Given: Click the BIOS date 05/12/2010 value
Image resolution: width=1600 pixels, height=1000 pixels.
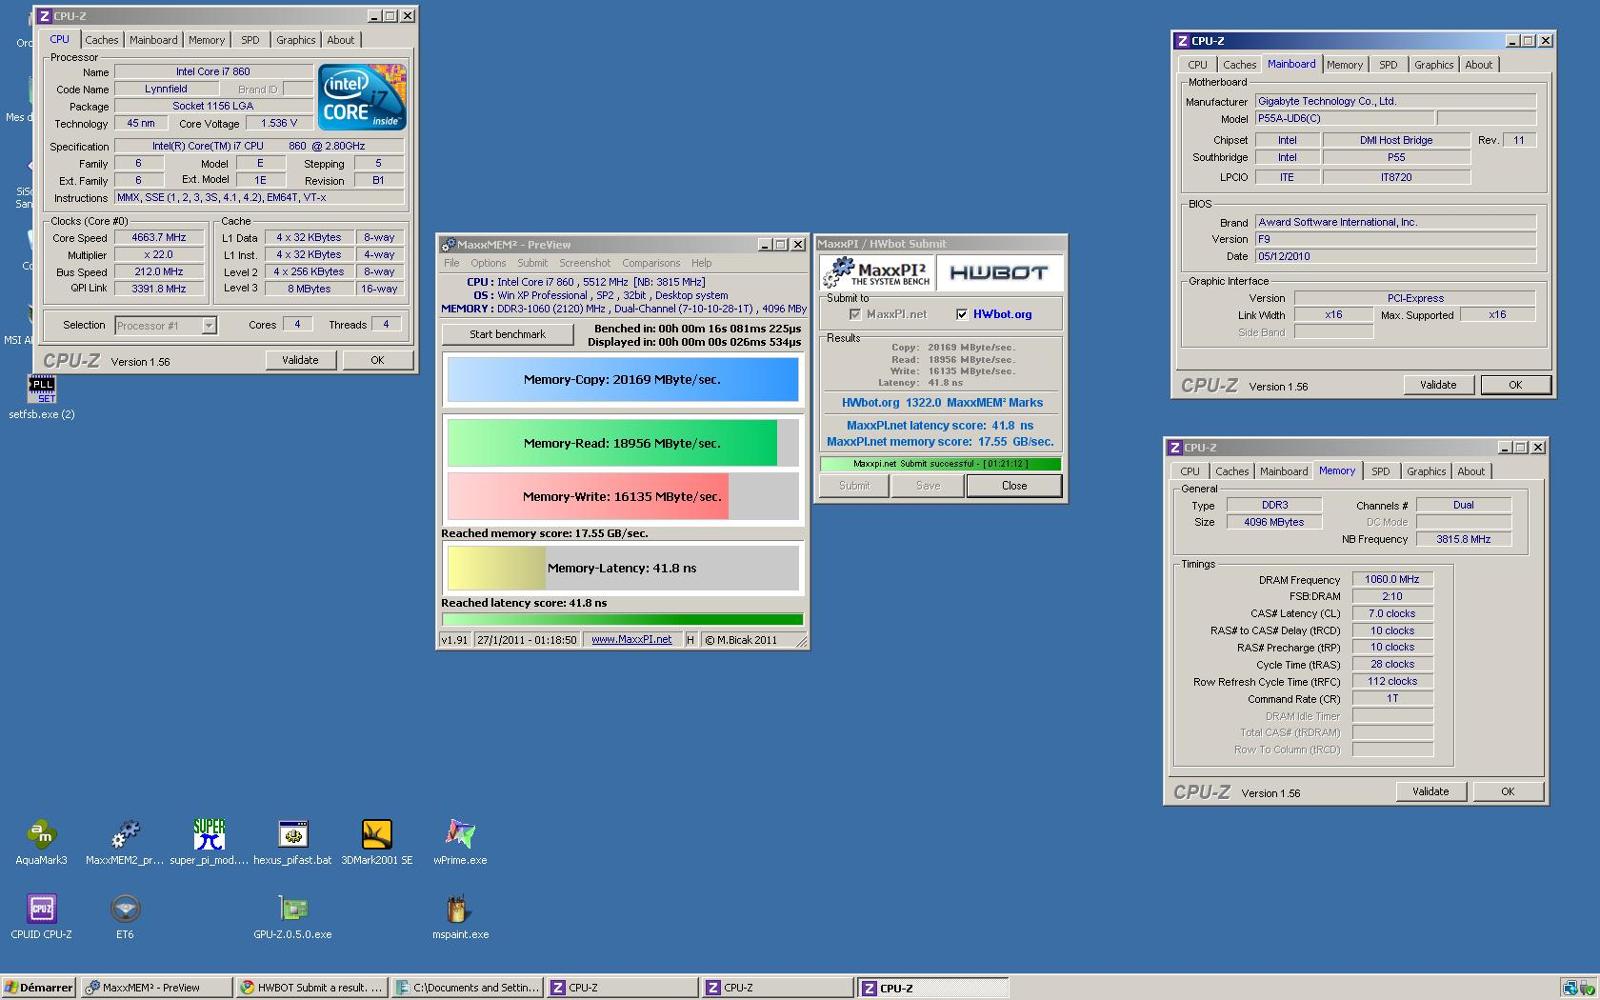Looking at the screenshot, I should (x=1395, y=256).
